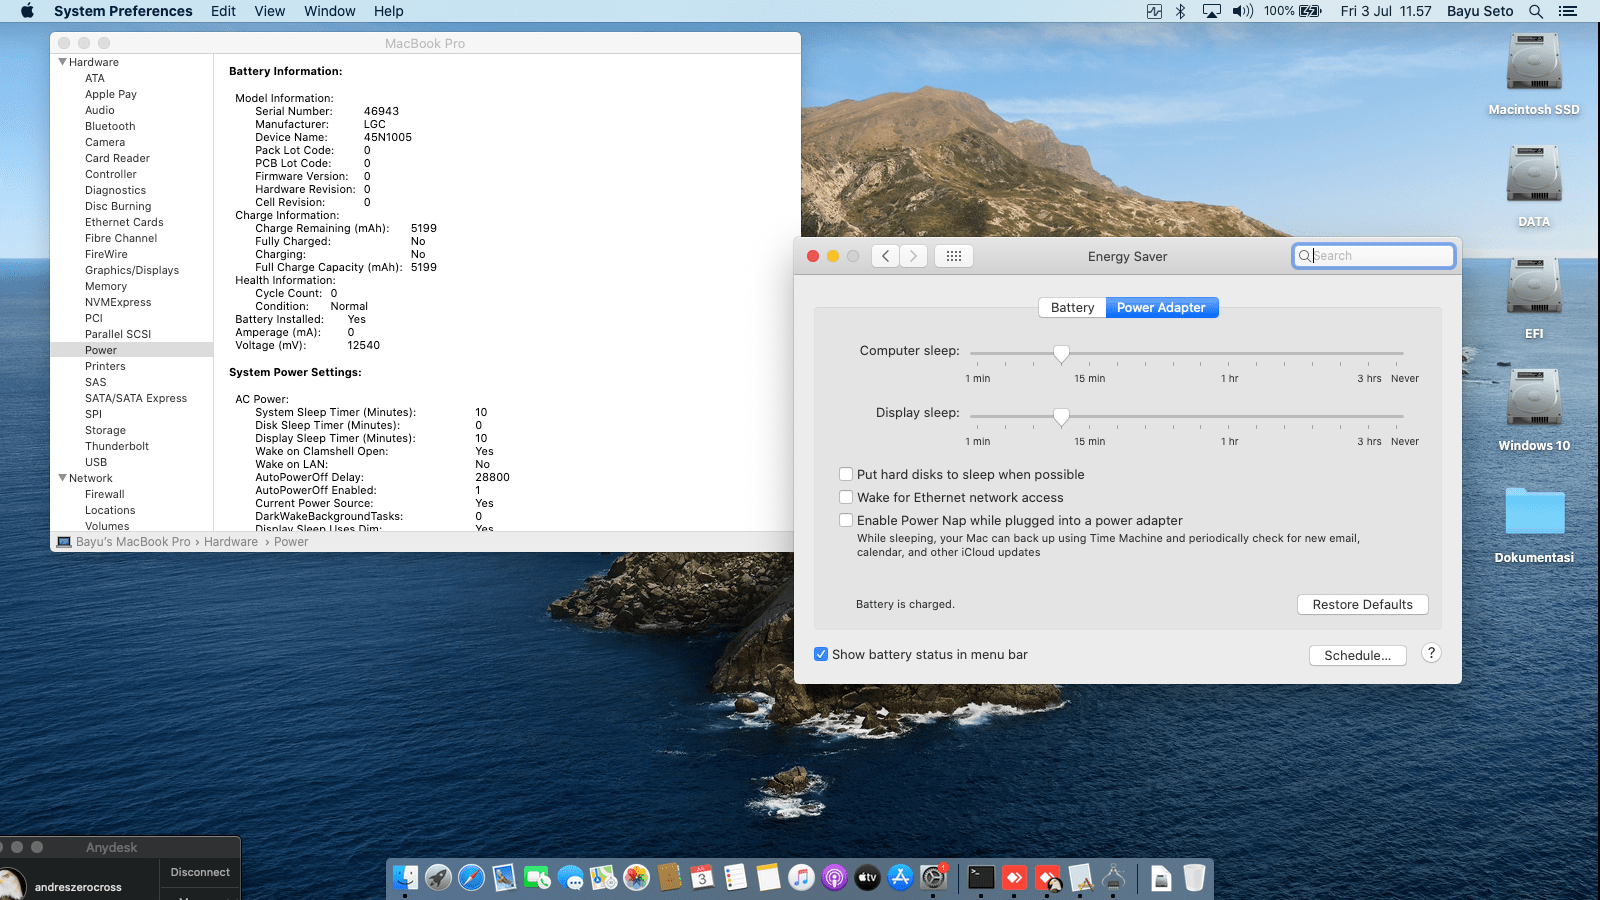Open the Energy Saver help question mark
This screenshot has width=1600, height=900.
tap(1431, 653)
